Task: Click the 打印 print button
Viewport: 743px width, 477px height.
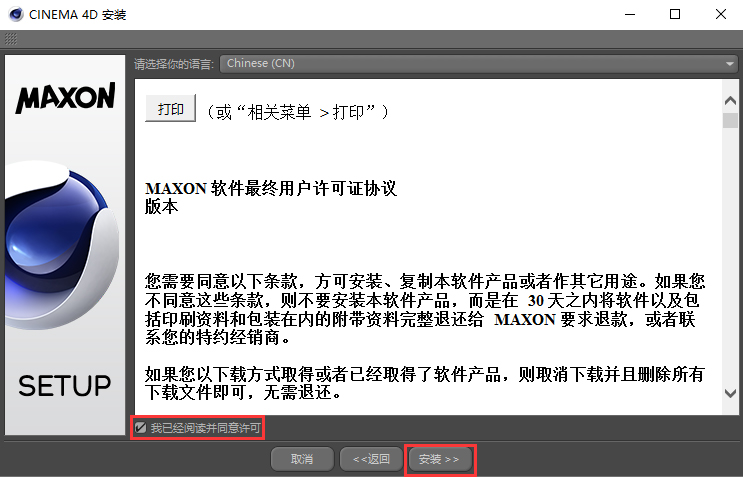Action: (x=171, y=108)
